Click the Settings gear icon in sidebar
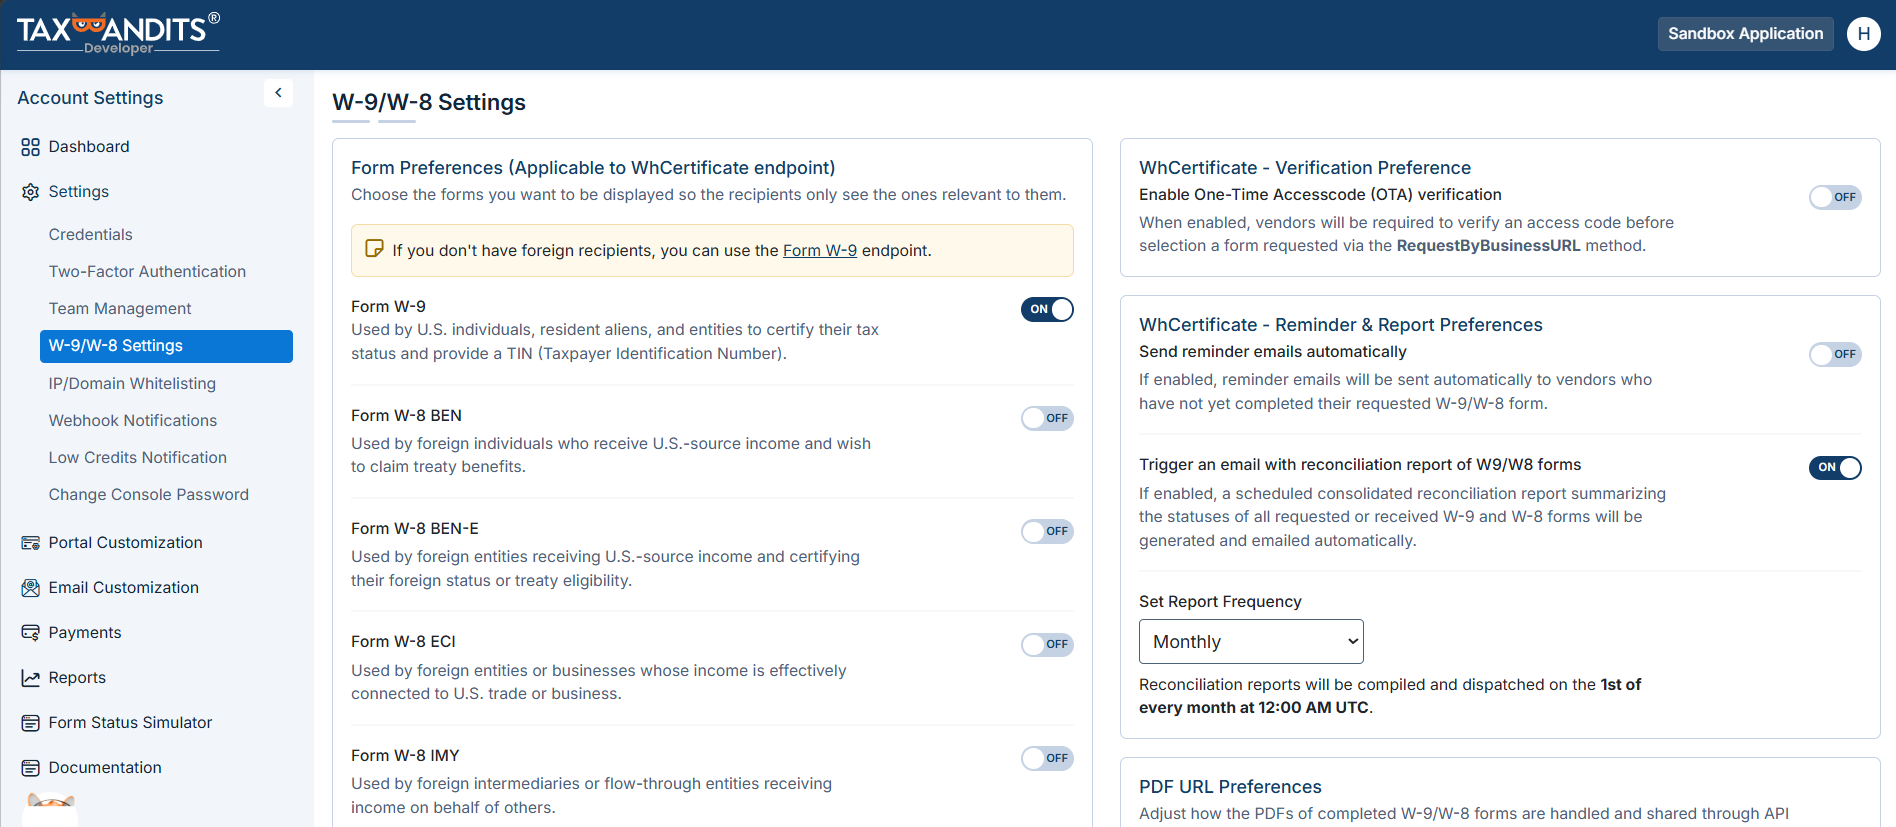1896x827 pixels. (x=31, y=192)
